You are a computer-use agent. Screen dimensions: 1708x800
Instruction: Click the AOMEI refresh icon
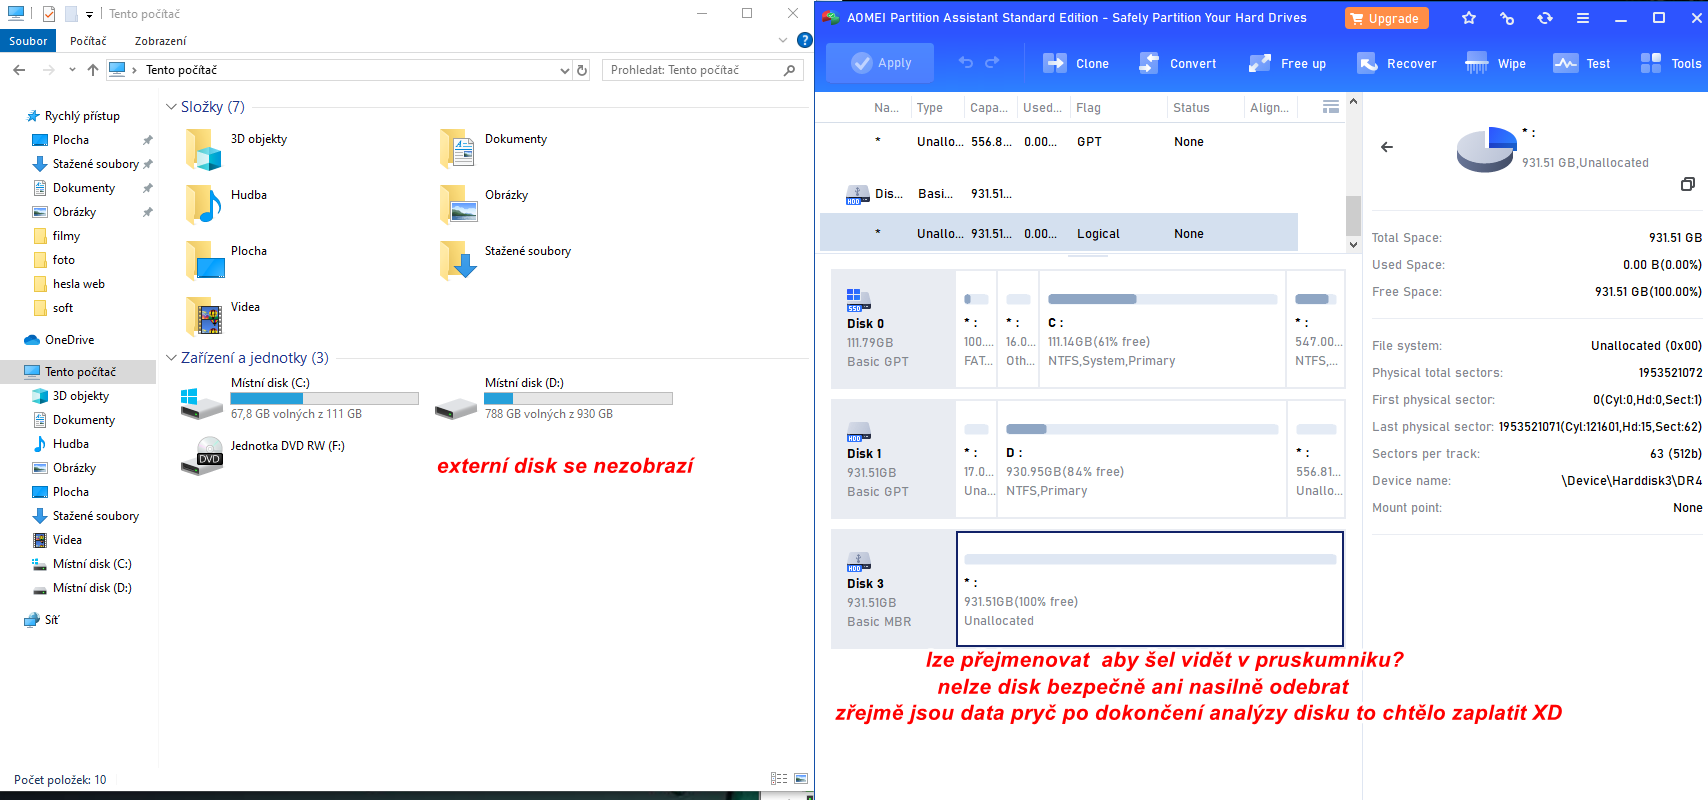[x=1545, y=18]
